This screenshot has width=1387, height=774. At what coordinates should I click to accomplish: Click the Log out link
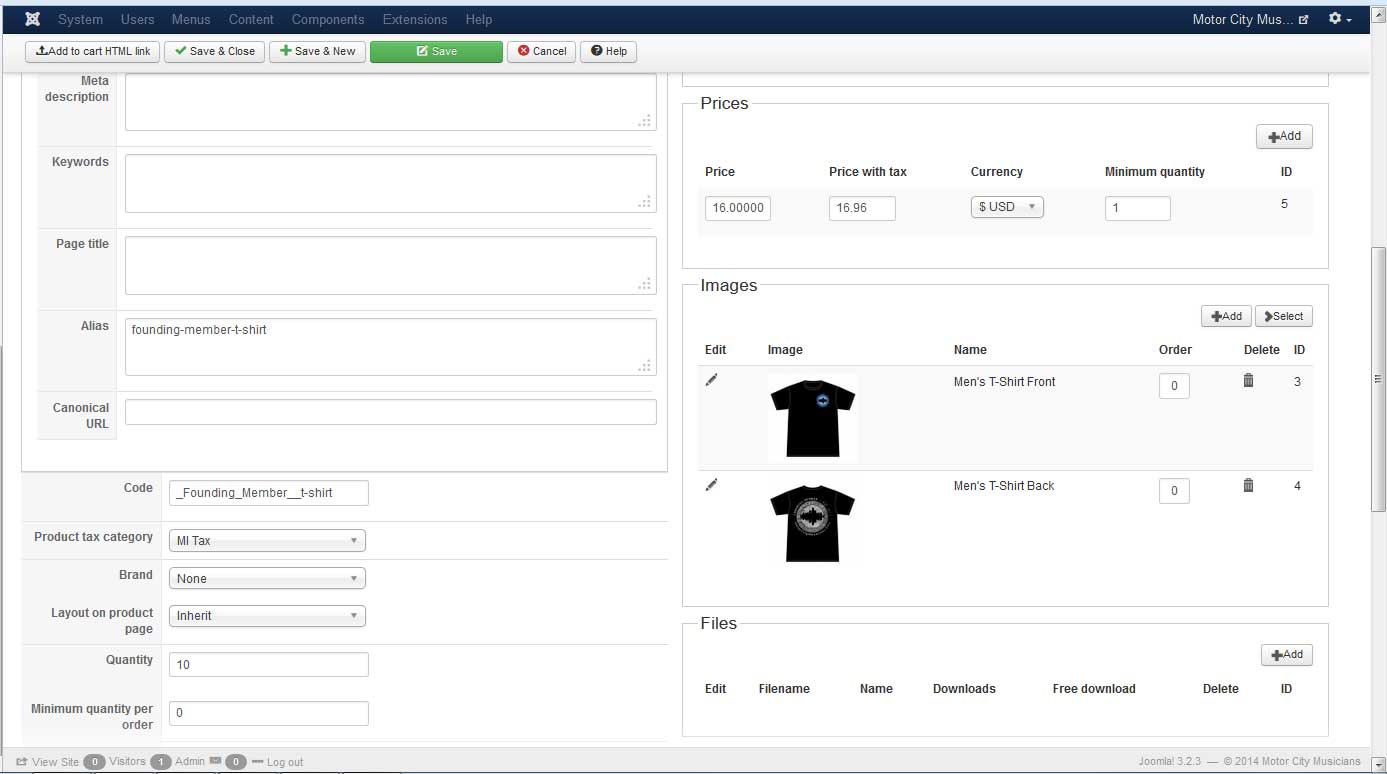(x=284, y=762)
